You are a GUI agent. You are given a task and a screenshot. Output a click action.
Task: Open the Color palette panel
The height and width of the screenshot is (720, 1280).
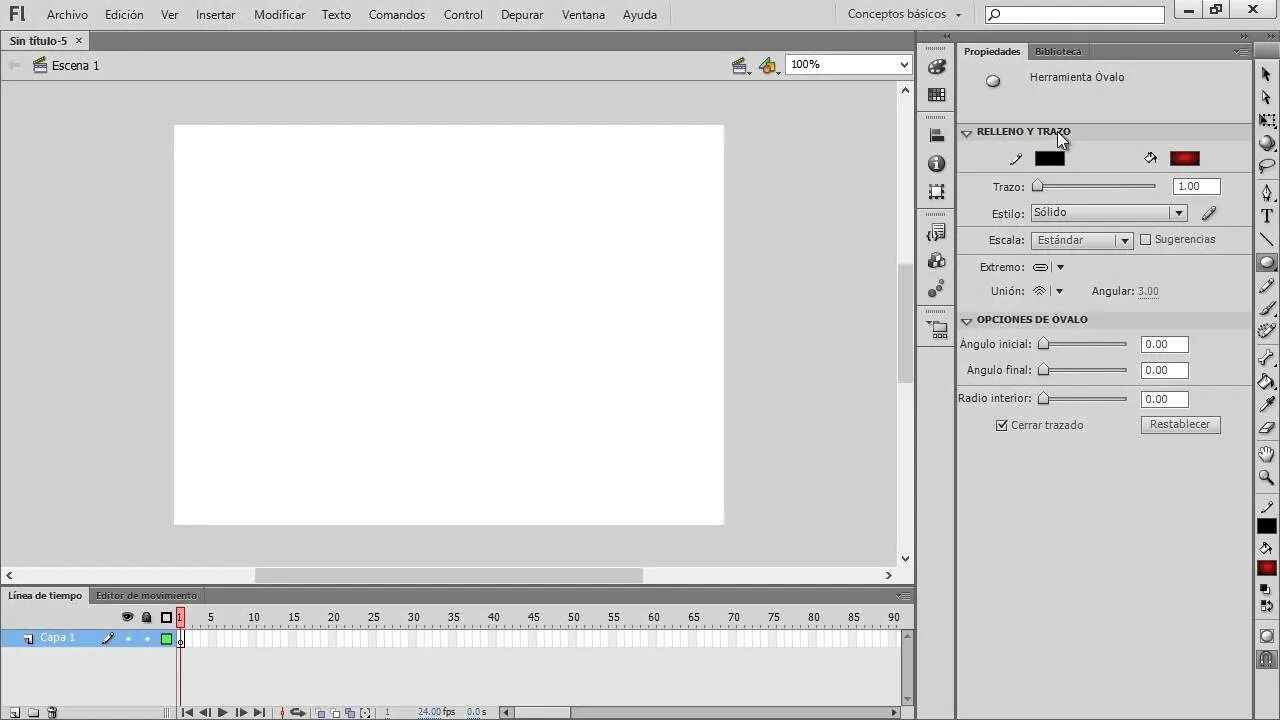tap(936, 67)
